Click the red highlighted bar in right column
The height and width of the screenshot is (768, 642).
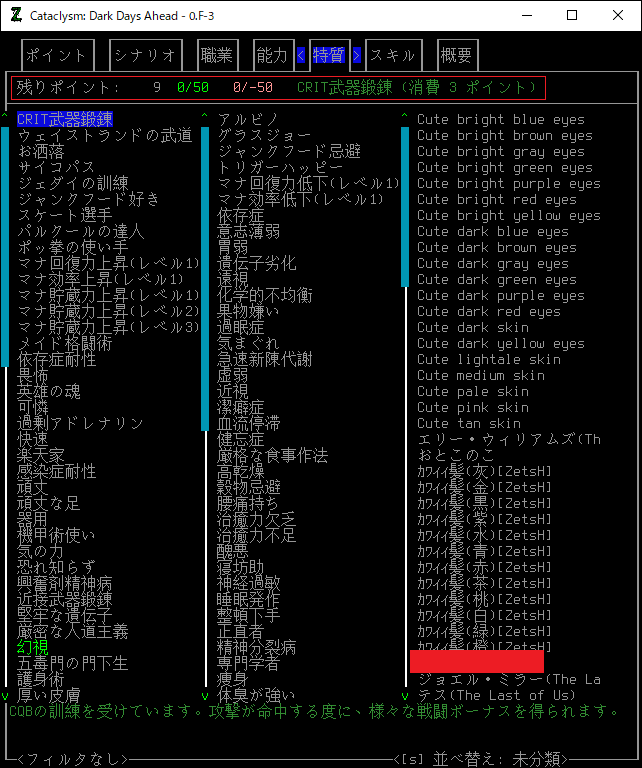pyautogui.click(x=476, y=661)
